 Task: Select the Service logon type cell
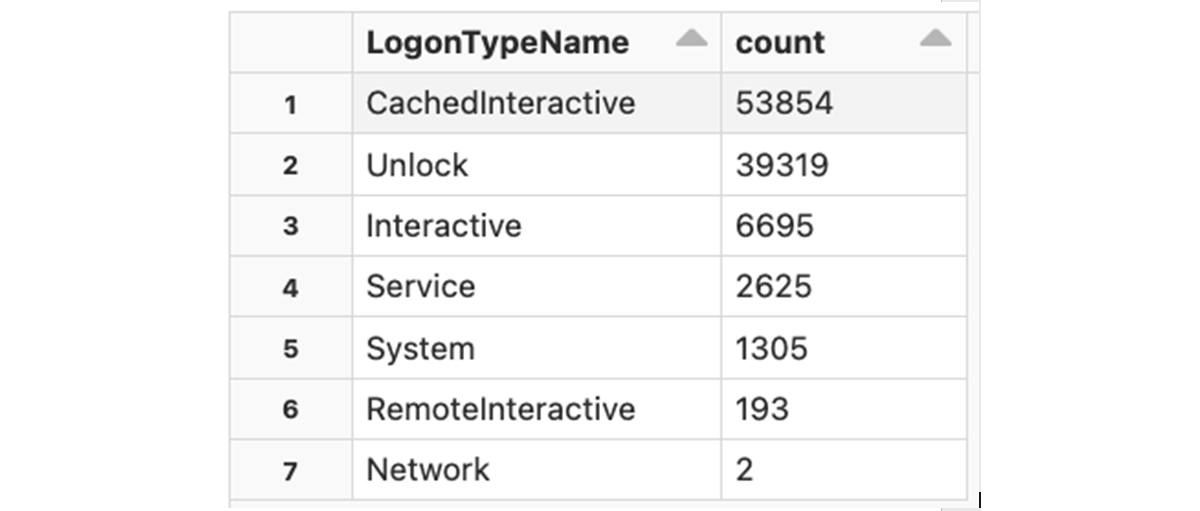pyautogui.click(x=420, y=287)
